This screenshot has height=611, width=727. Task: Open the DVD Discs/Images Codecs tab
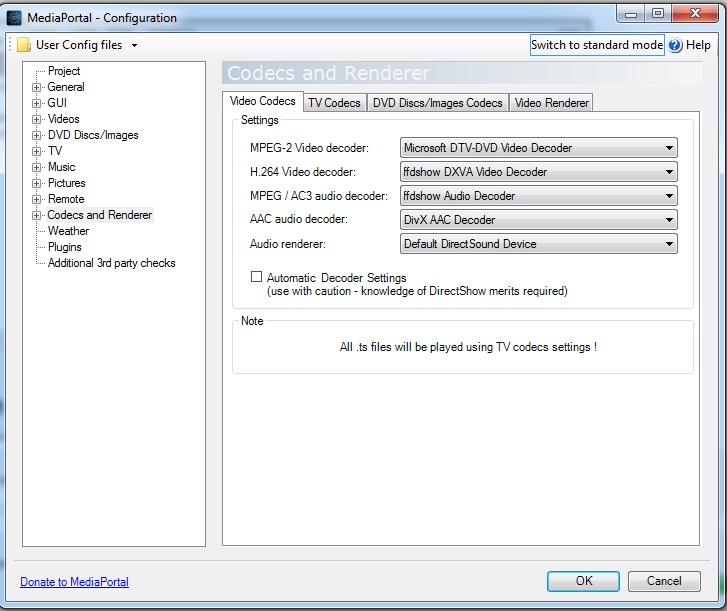438,103
